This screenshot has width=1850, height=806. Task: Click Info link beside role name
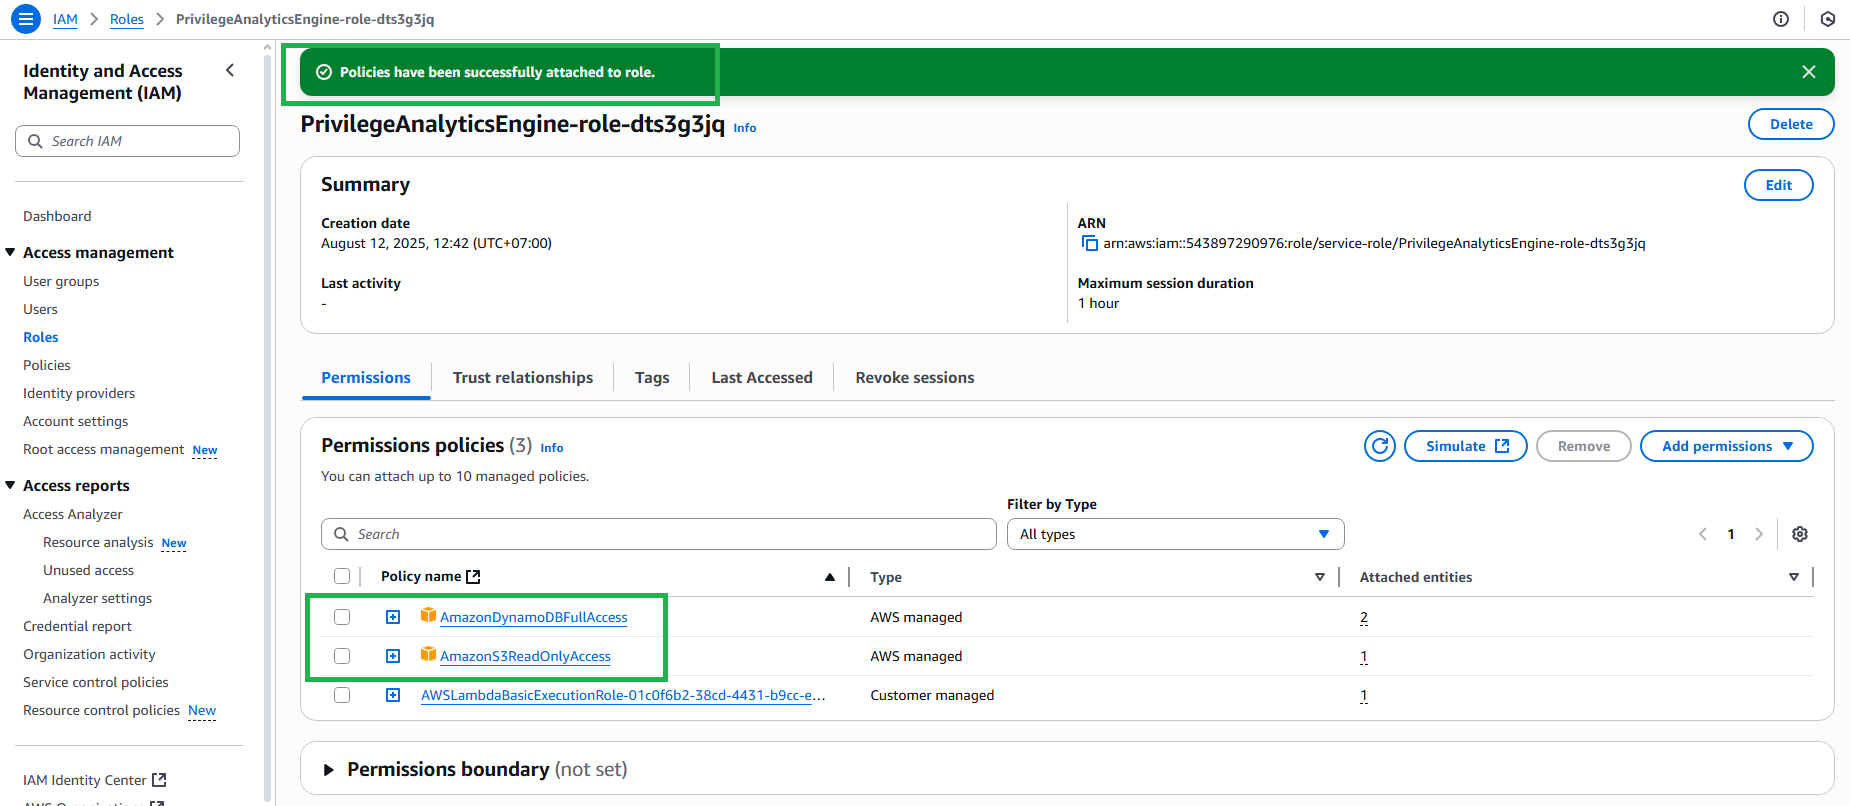(x=745, y=128)
